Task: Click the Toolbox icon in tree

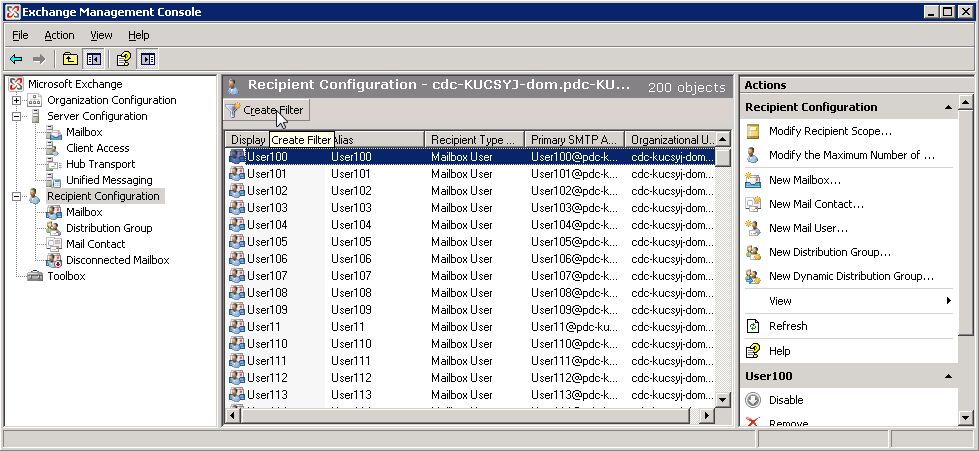Action: pyautogui.click(x=35, y=276)
